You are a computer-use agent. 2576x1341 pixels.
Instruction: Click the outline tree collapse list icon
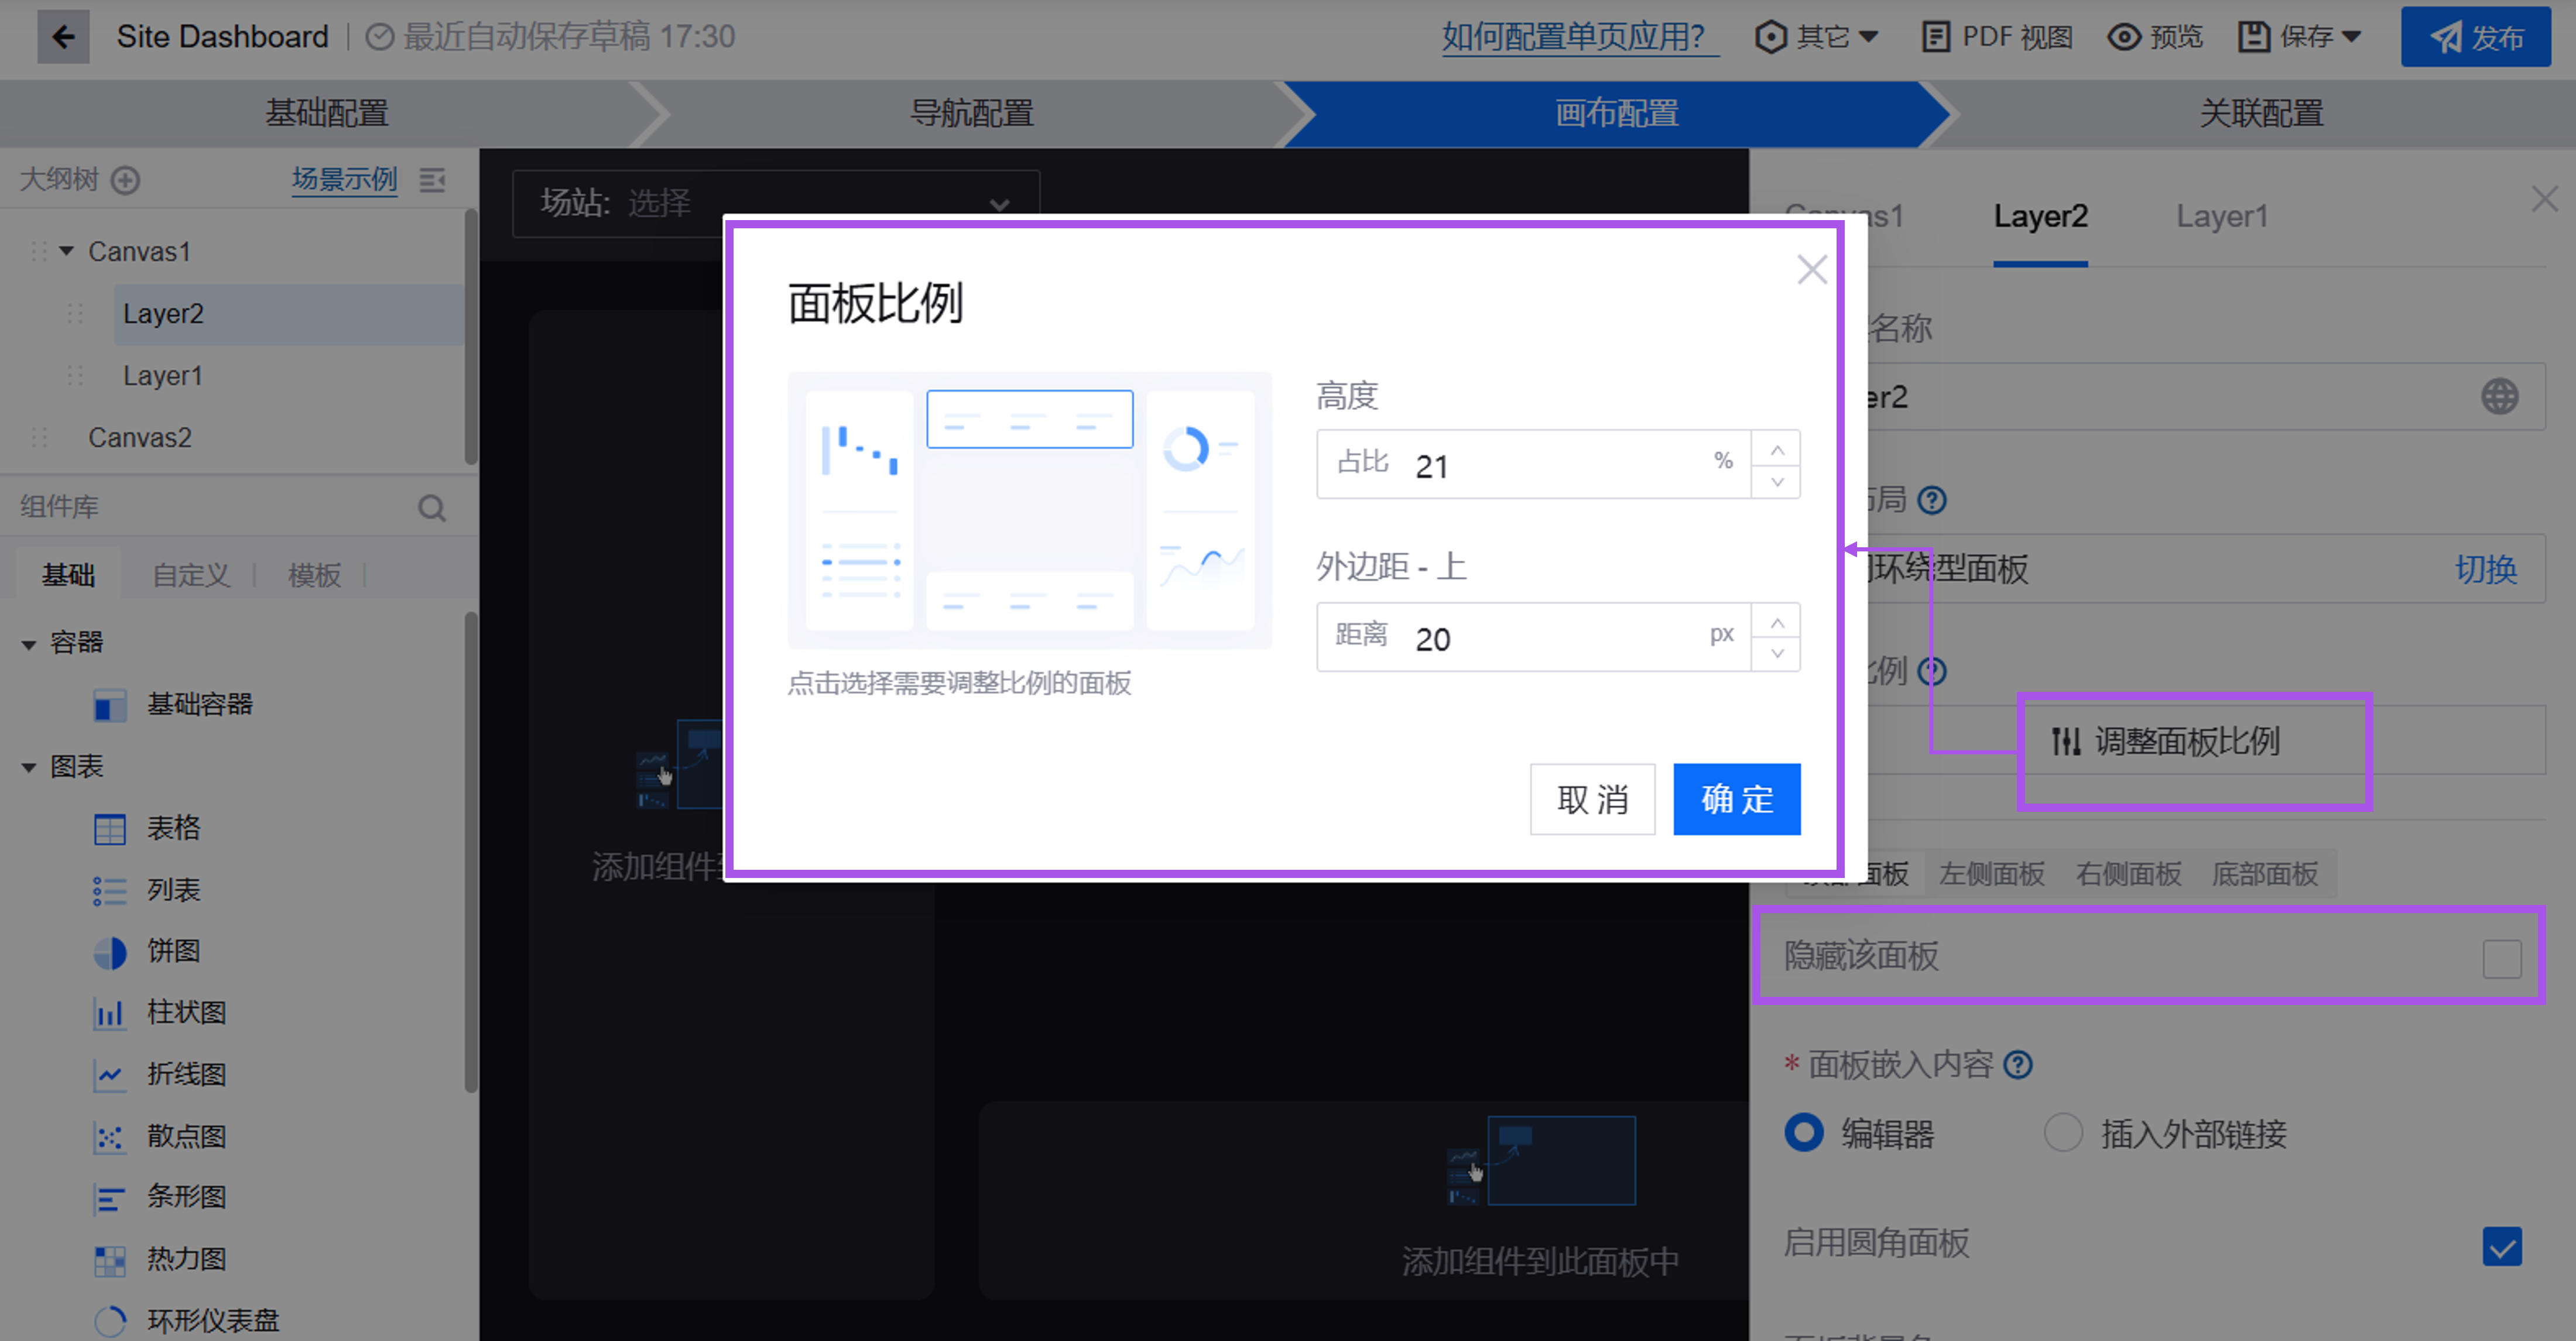pos(432,180)
